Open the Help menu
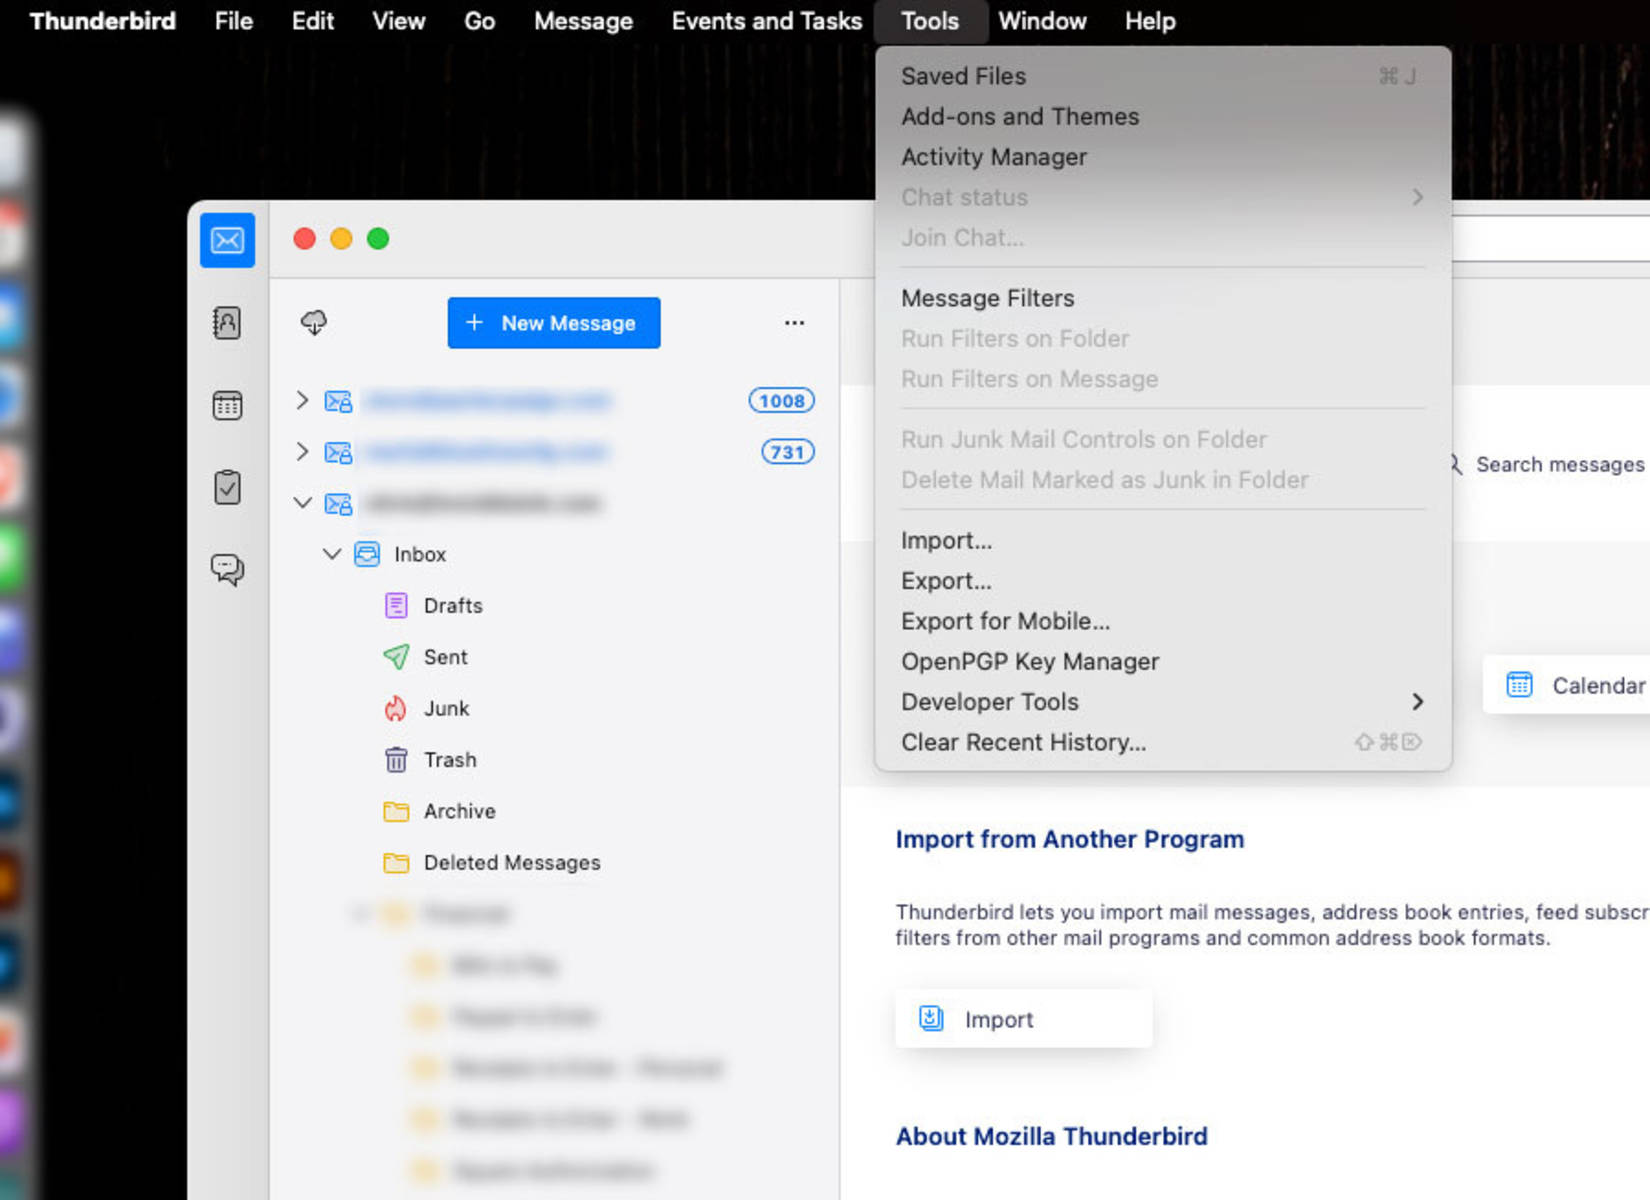1650x1200 pixels. pyautogui.click(x=1150, y=21)
